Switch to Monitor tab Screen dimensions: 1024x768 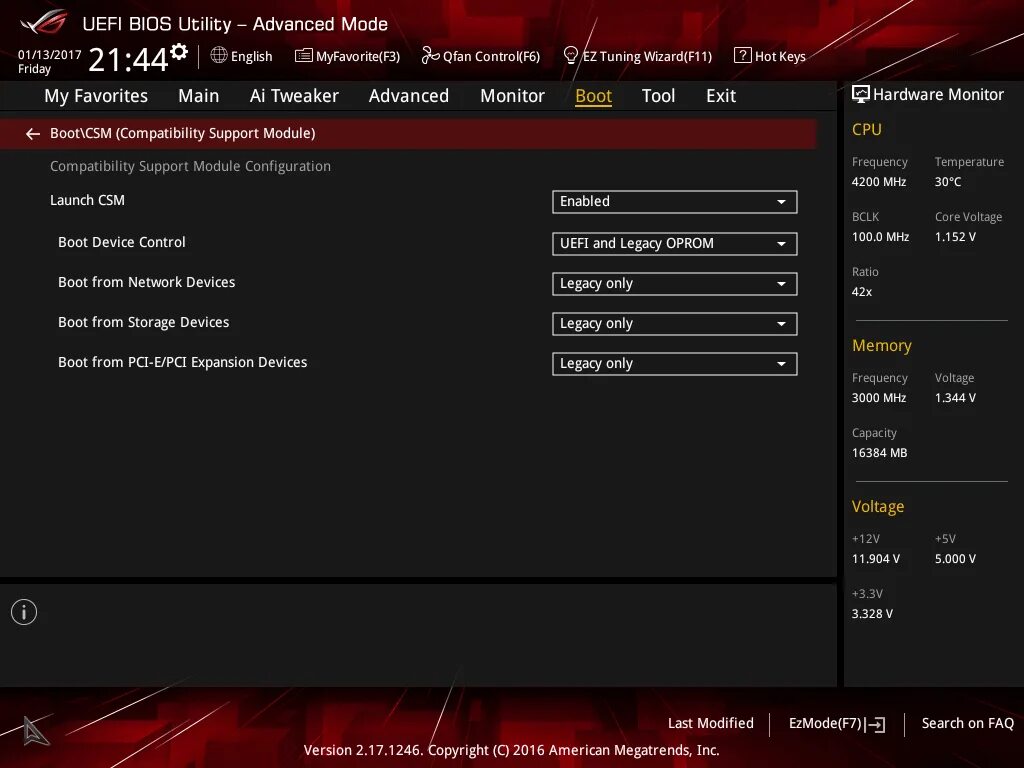click(x=512, y=96)
